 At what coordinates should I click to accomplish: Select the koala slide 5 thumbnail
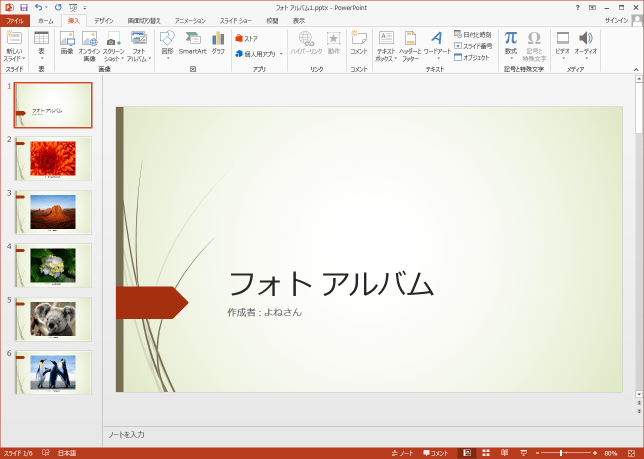(52, 318)
